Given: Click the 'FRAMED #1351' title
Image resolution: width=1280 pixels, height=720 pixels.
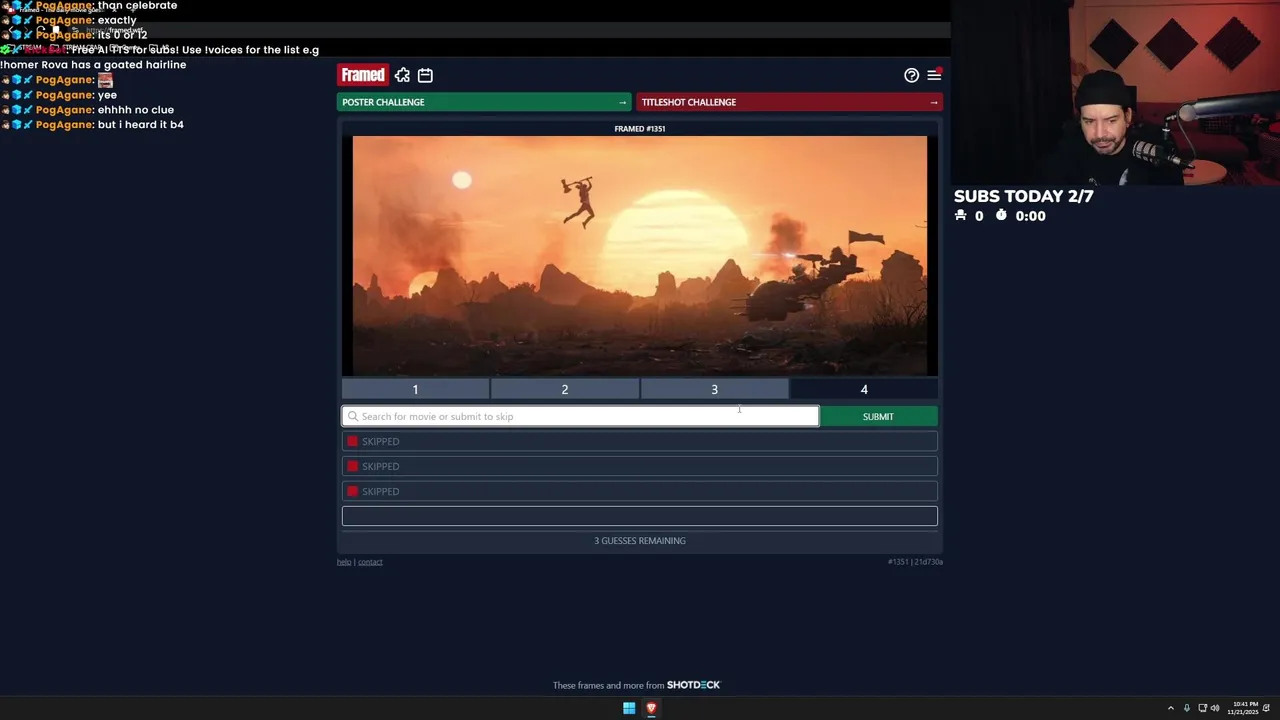Looking at the screenshot, I should coord(640,128).
